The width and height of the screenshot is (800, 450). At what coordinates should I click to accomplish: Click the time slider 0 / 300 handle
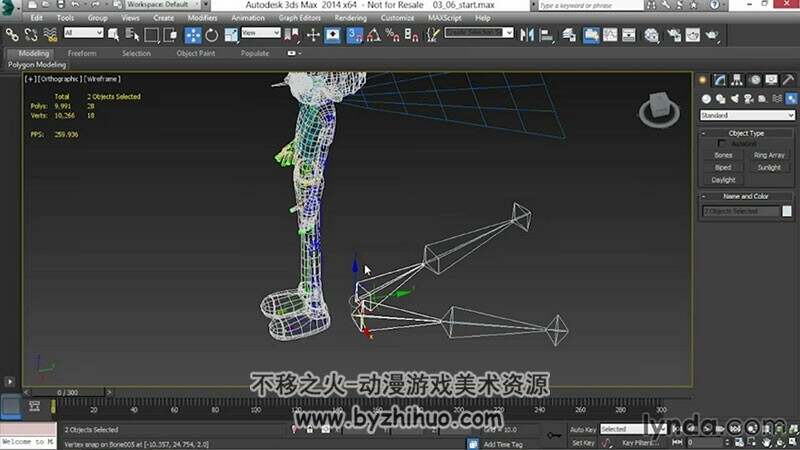[x=67, y=392]
